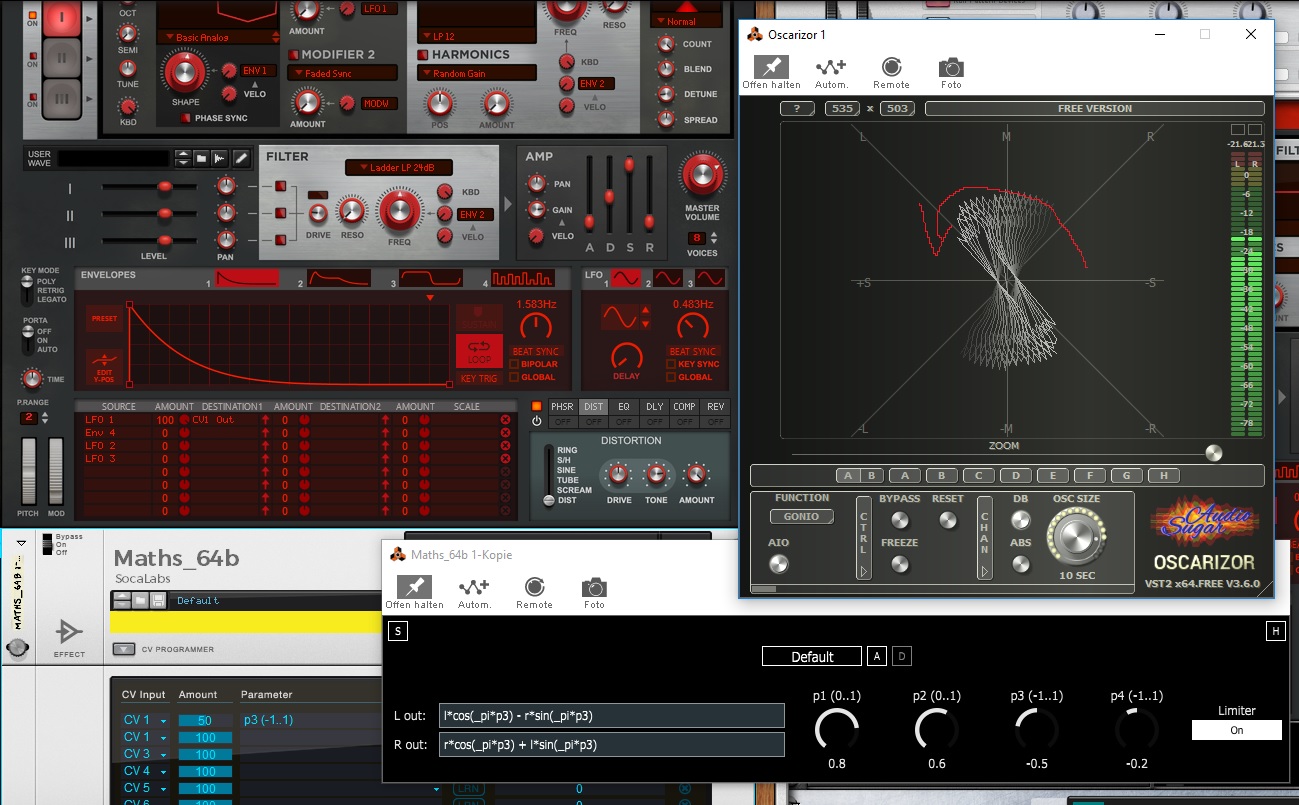Clear the Env 4 modulation row X
This screenshot has width=1299, height=805.
click(x=505, y=433)
